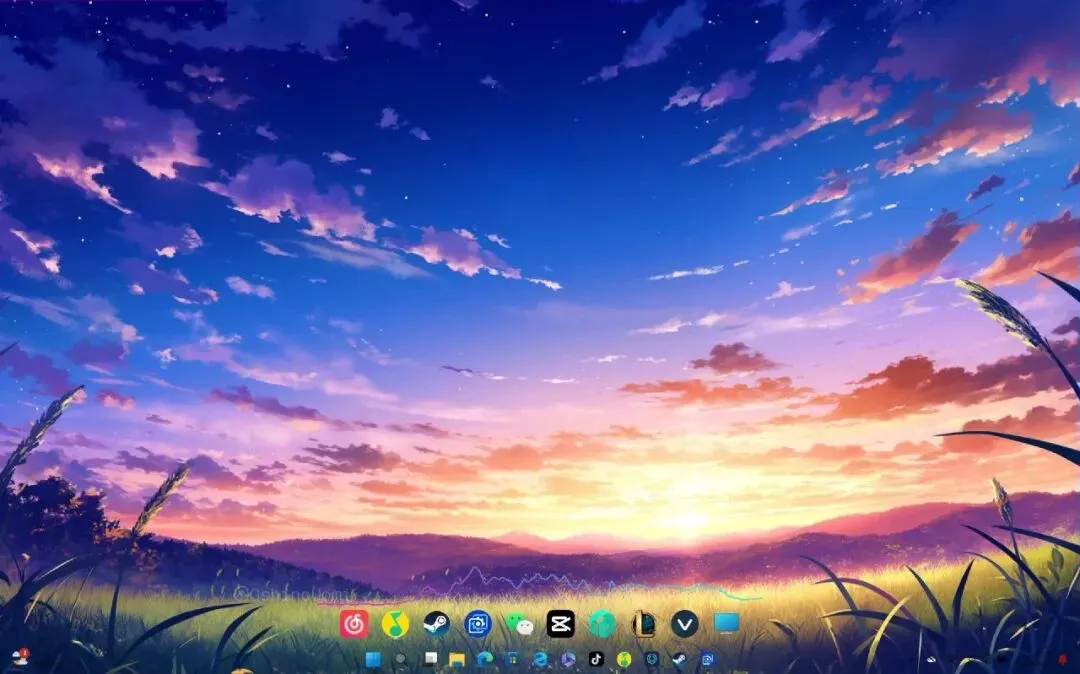This screenshot has width=1080, height=674.
Task: Open the TikTok icon on the taskbar
Action: pyautogui.click(x=596, y=660)
